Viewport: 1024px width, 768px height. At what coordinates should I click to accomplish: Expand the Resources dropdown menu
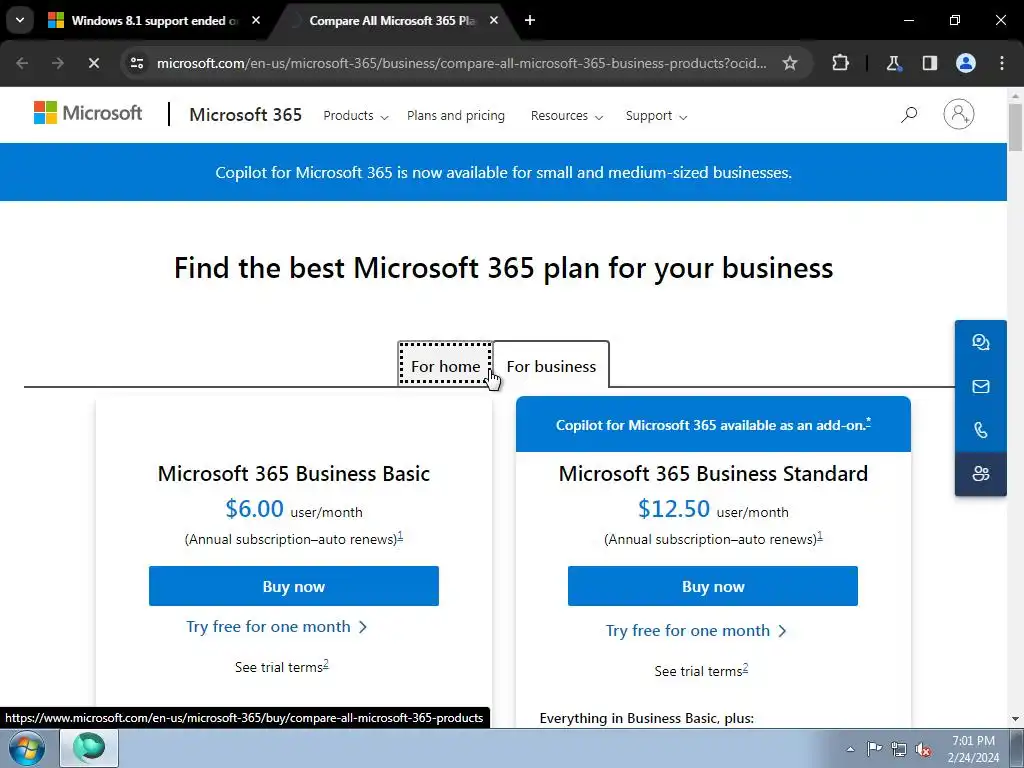(566, 116)
